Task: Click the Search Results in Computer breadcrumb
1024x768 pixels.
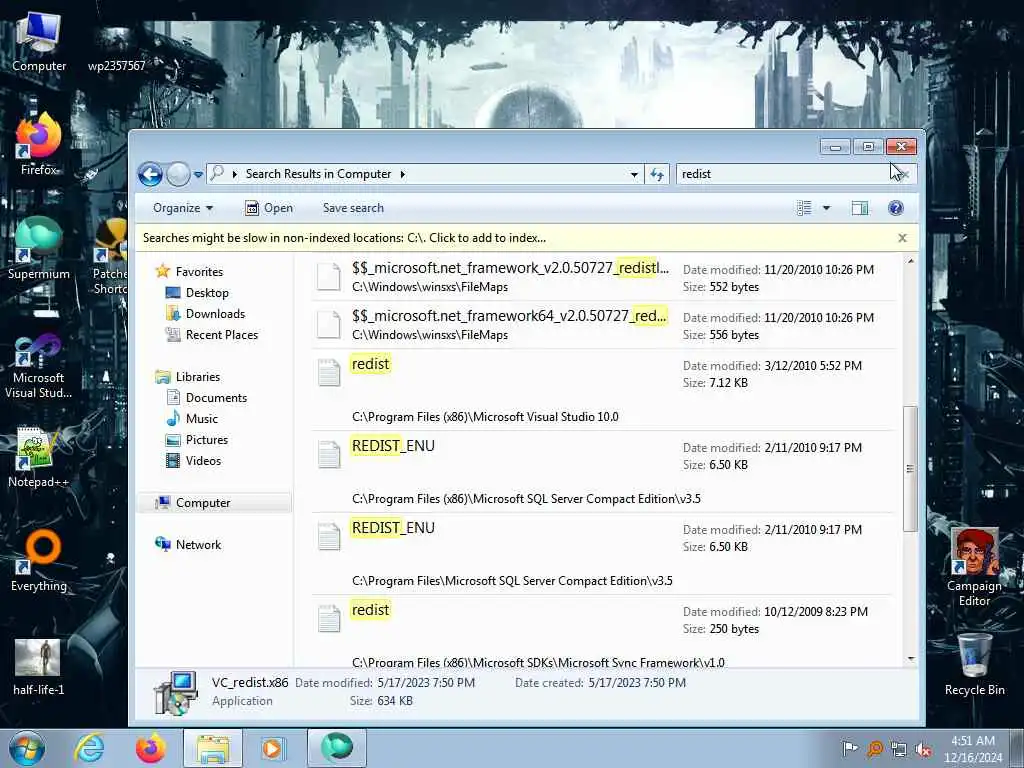Action: 318,174
